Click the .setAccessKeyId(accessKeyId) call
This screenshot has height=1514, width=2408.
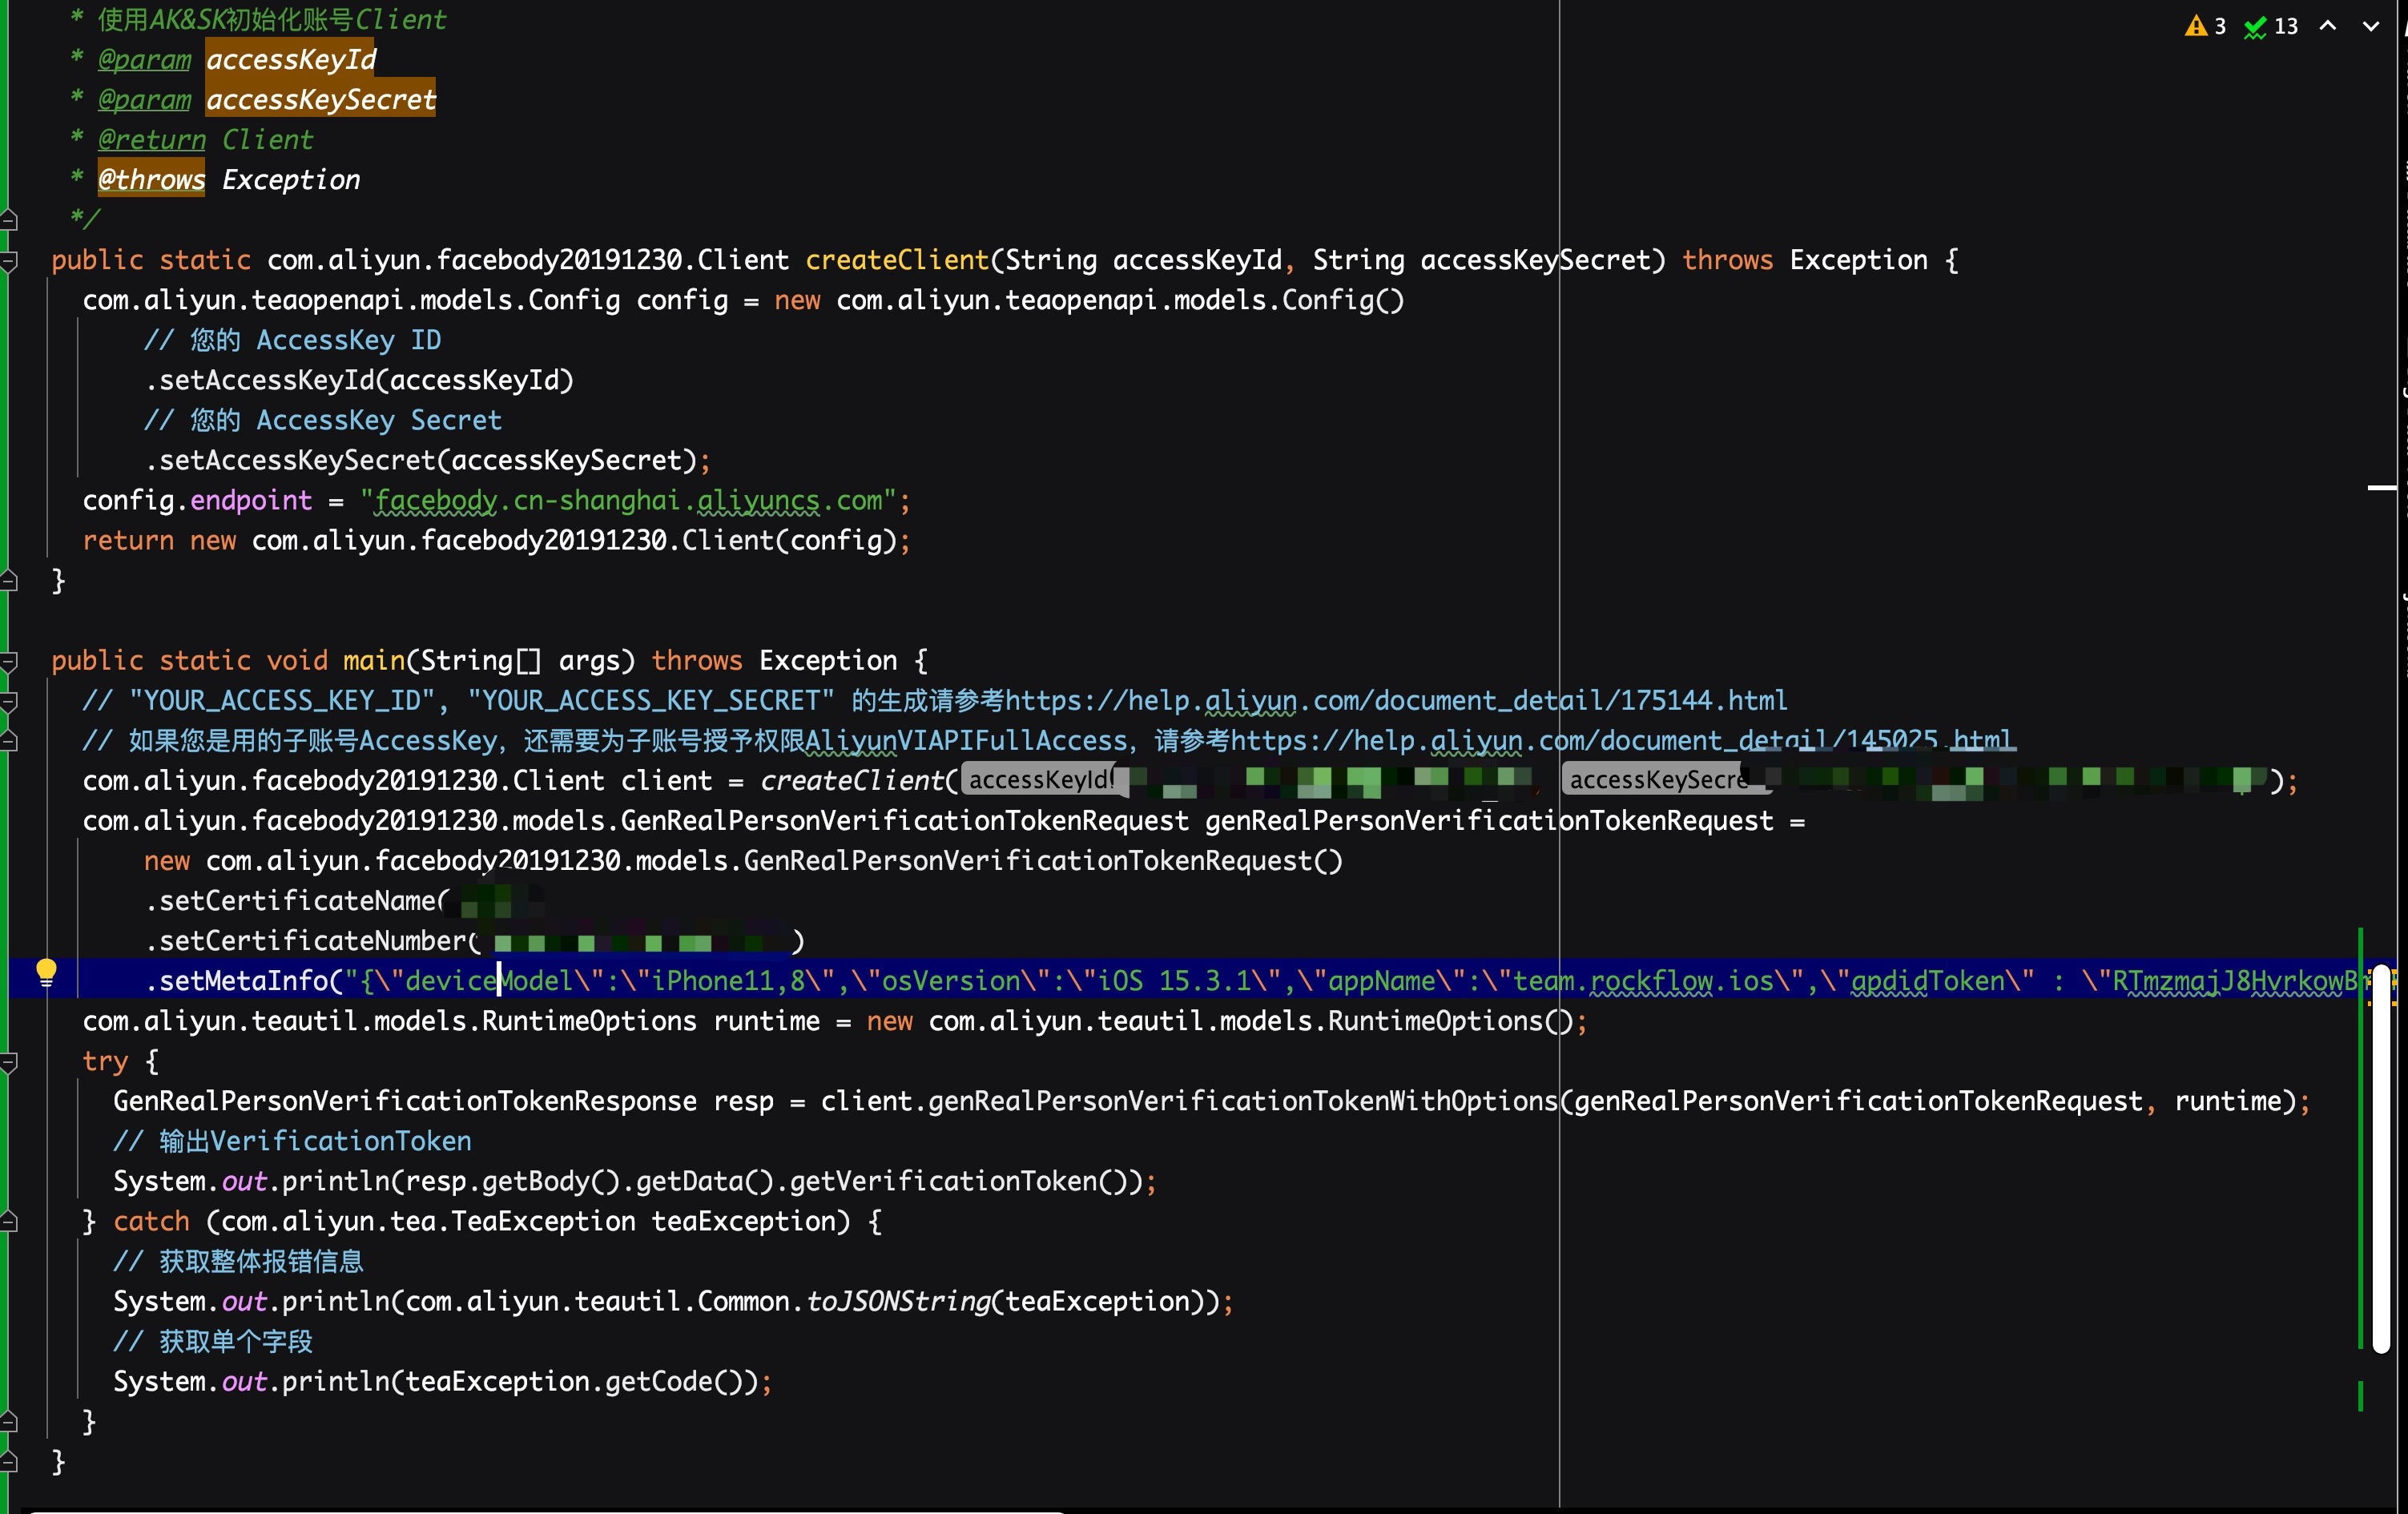[360, 380]
